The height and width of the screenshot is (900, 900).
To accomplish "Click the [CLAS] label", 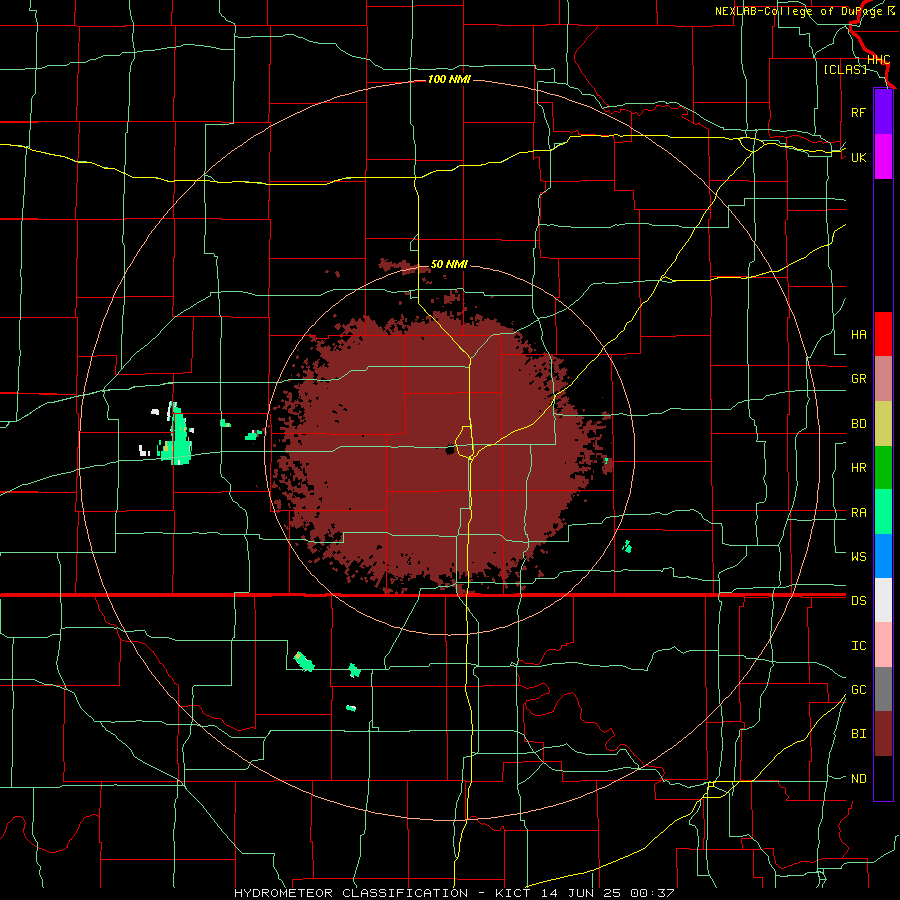I will [x=845, y=69].
